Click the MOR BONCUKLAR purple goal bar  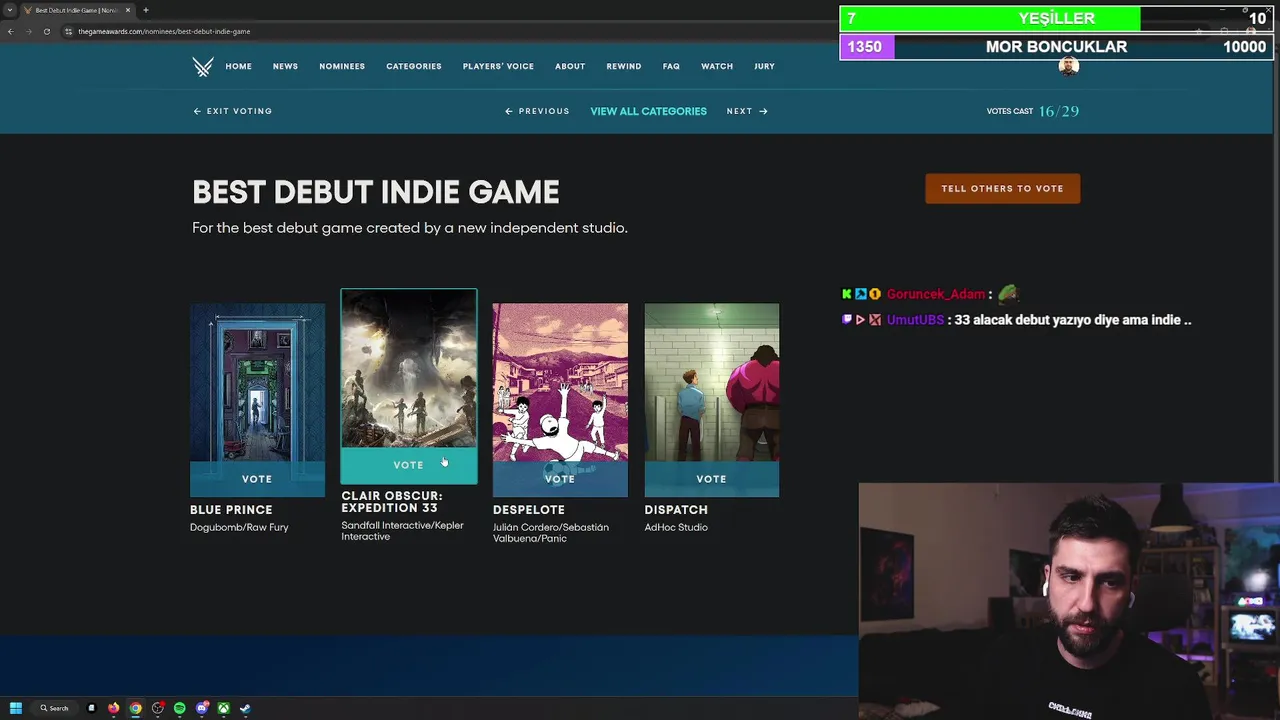(x=1056, y=47)
